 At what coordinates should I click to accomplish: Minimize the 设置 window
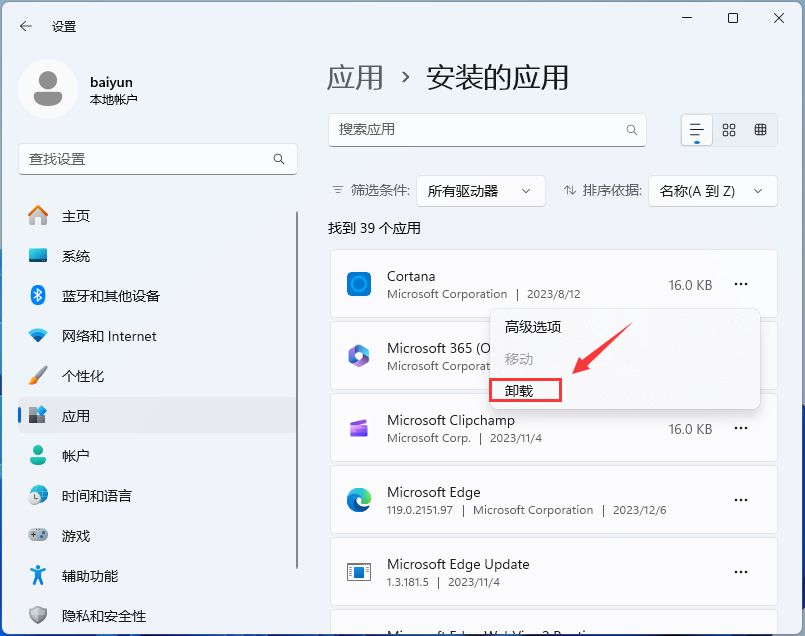[x=687, y=18]
